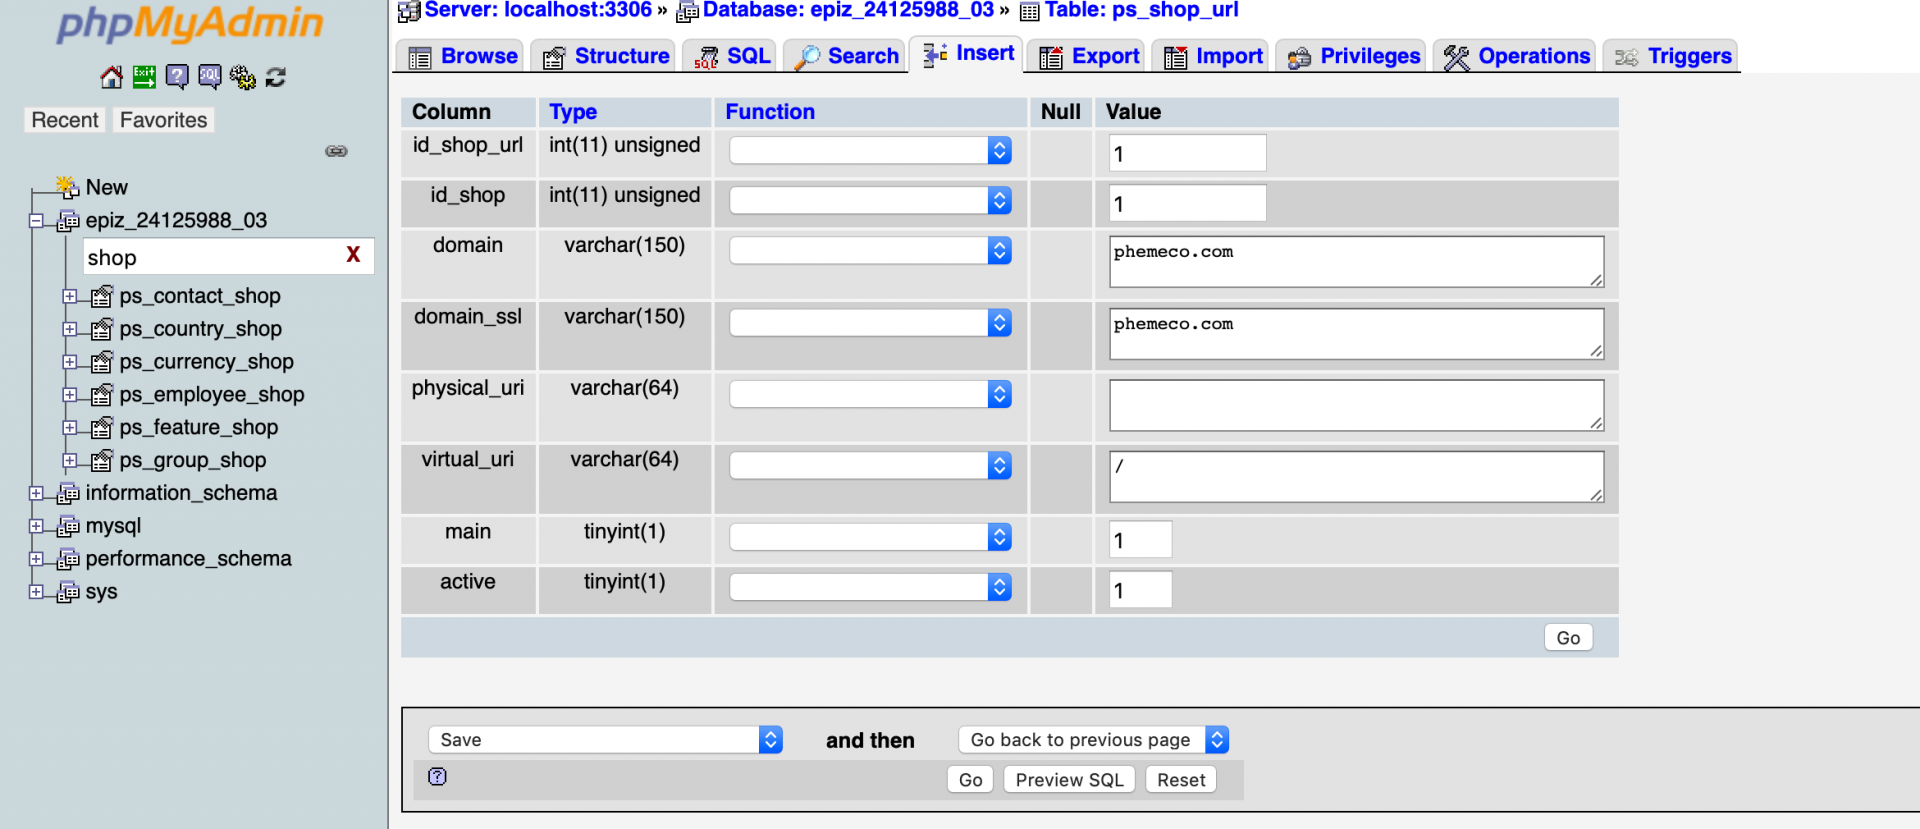Reload the navigation panel
This screenshot has height=829, width=1920.
[x=276, y=77]
